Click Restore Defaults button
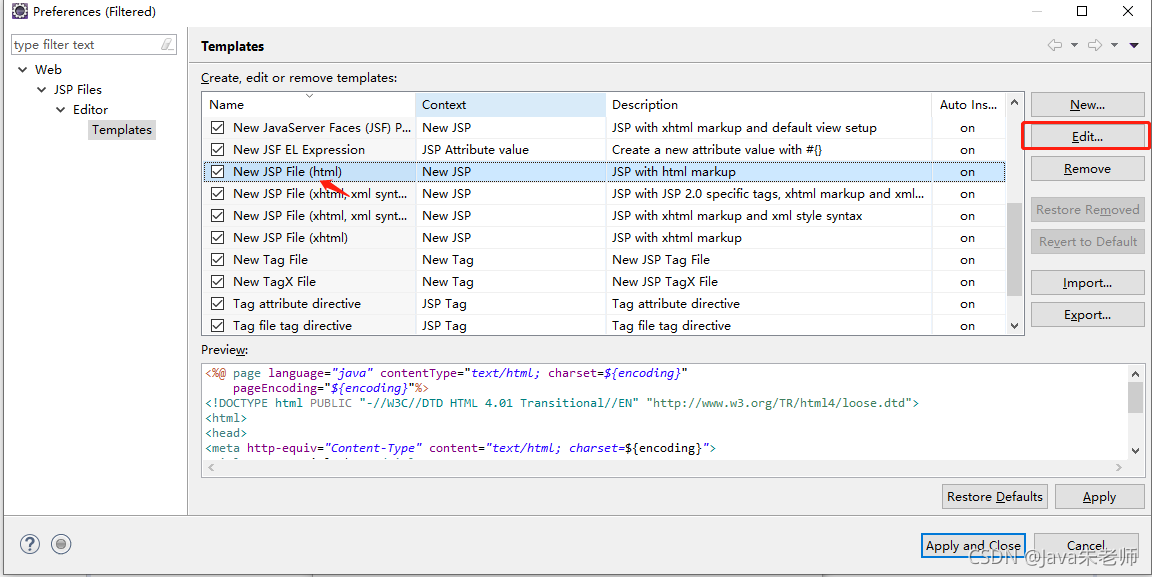This screenshot has width=1152, height=577. [x=995, y=497]
